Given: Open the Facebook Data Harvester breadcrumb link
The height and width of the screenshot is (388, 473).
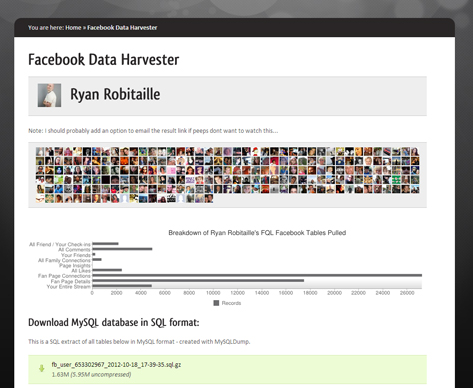Looking at the screenshot, I should point(122,28).
